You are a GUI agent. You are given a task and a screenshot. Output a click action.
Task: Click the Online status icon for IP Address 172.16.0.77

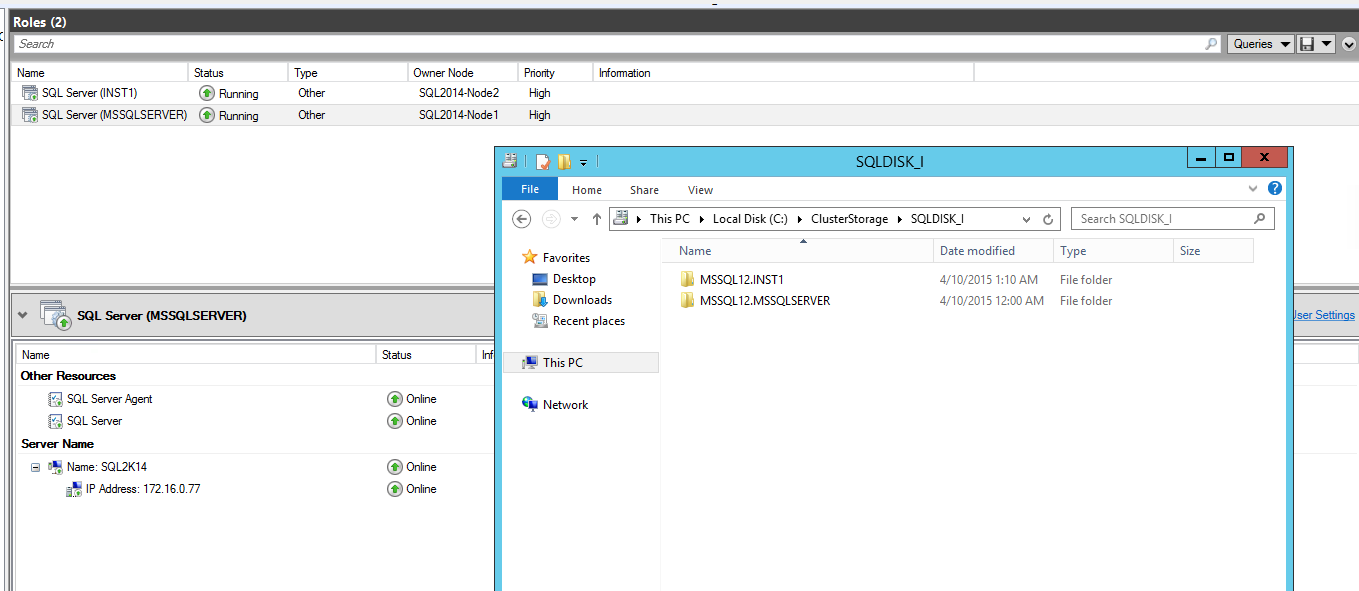[x=395, y=489]
